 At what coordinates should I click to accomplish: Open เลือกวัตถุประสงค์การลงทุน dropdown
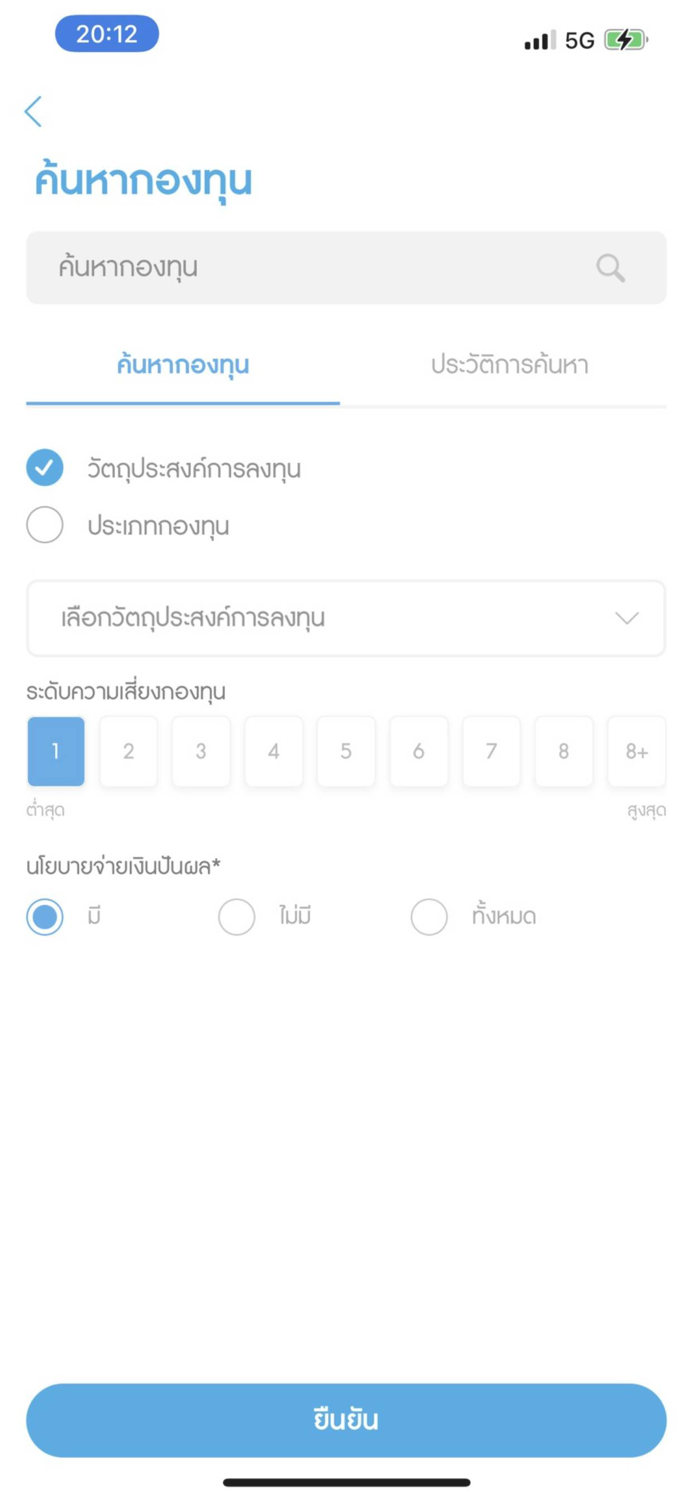346,618
